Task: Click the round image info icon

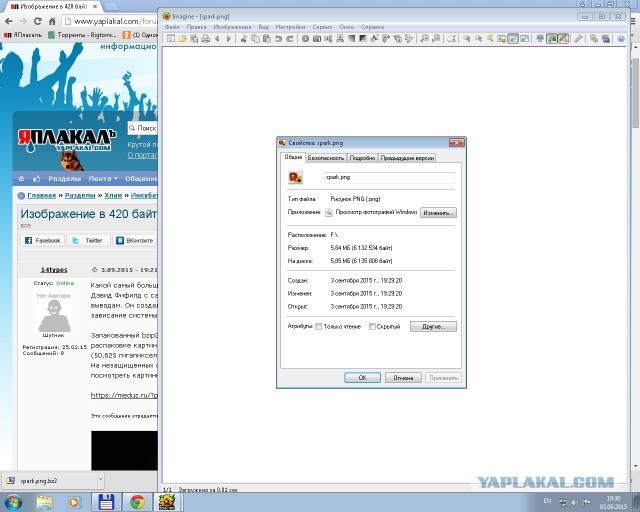Action: [305, 38]
